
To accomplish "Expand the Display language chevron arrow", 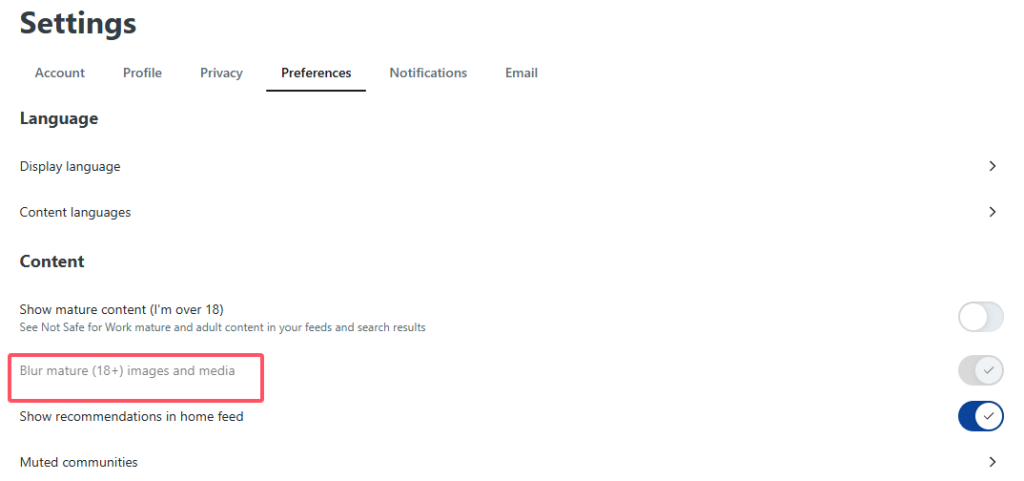I will (993, 166).
